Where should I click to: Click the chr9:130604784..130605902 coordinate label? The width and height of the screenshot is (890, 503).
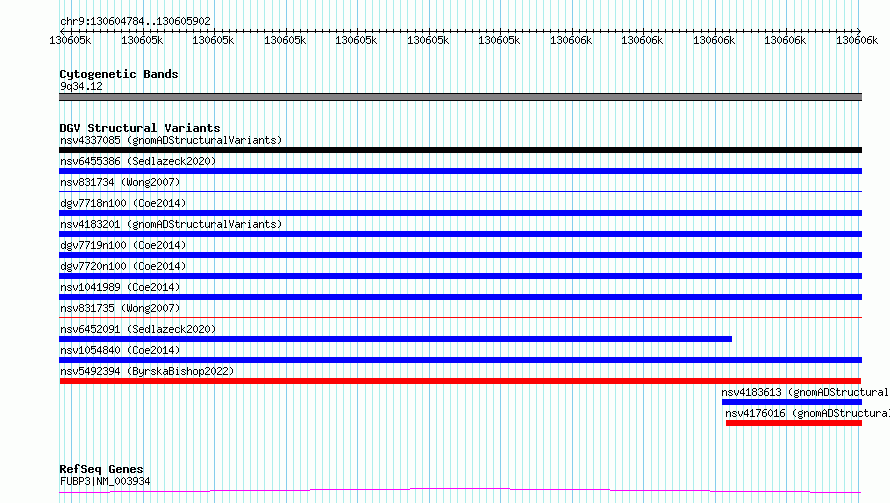tap(135, 21)
